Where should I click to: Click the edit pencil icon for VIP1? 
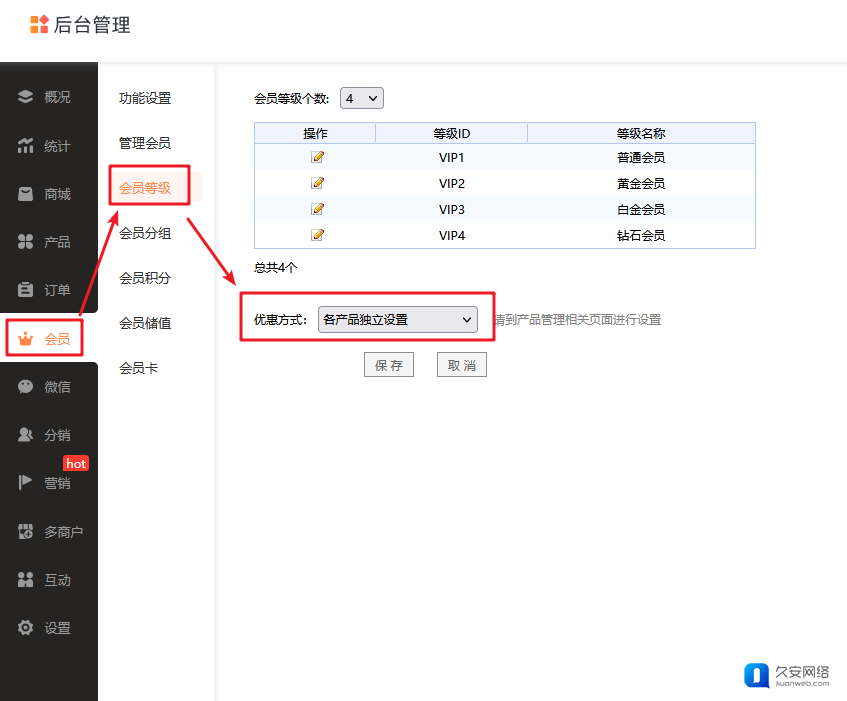pyautogui.click(x=318, y=157)
